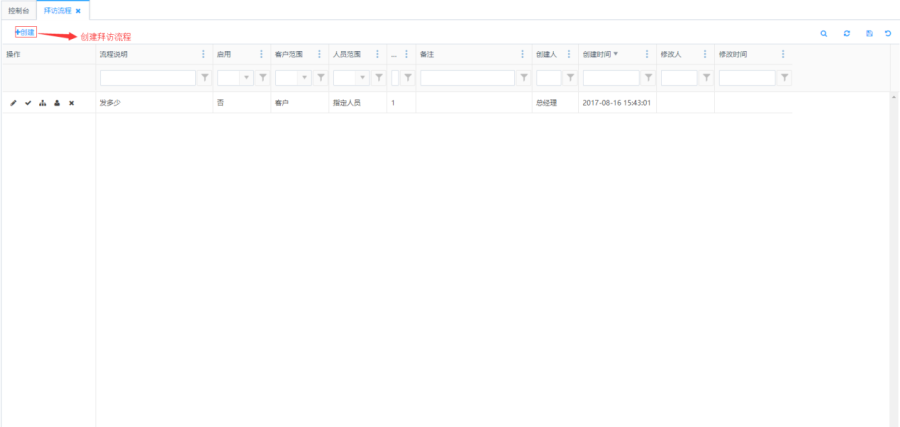Click the funnel filter icon for 备注 column

(524, 77)
